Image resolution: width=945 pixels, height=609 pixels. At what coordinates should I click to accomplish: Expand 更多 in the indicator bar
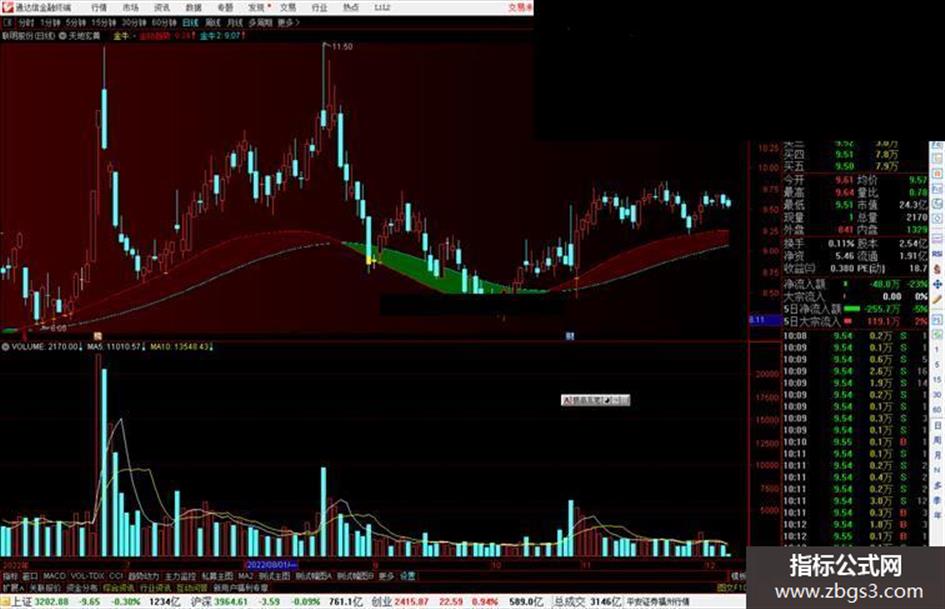tap(386, 576)
